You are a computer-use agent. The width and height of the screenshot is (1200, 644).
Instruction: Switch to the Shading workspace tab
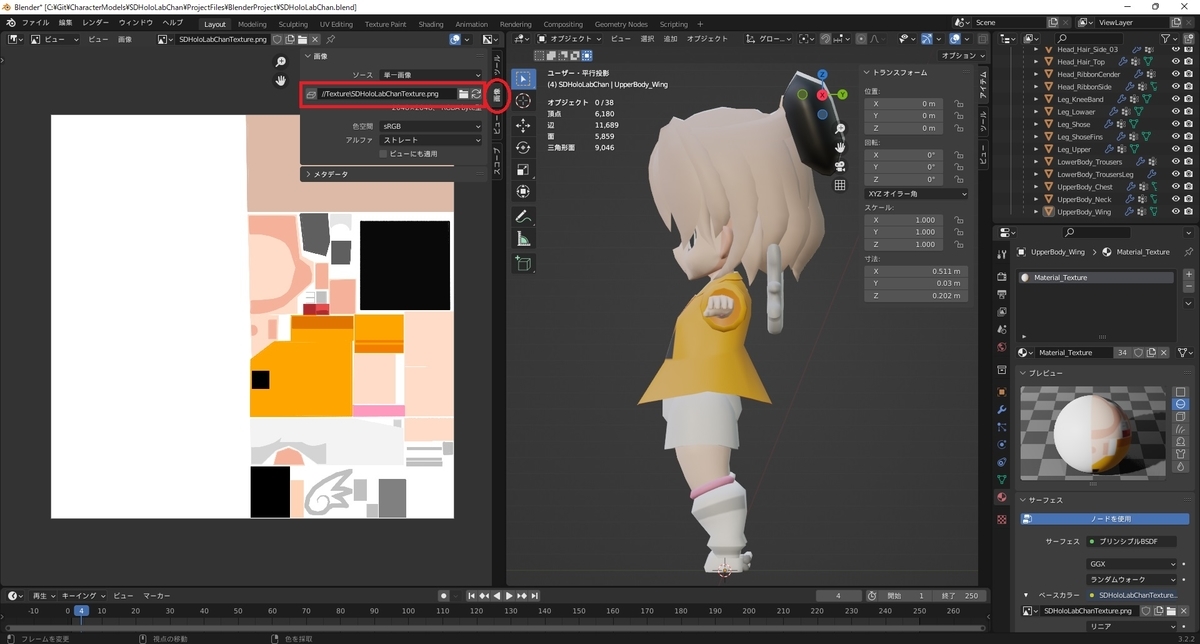click(431, 24)
